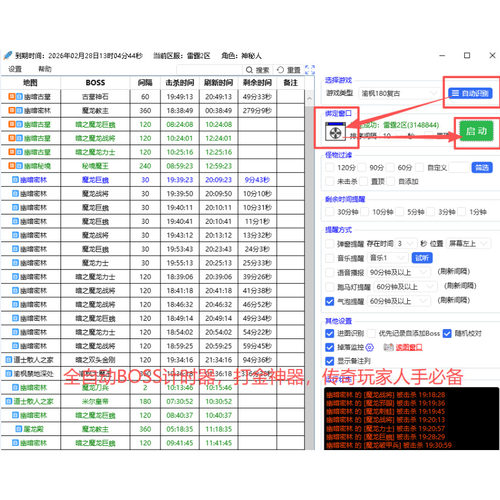The width and height of the screenshot is (500, 500).
Task: Enable the 120分 monster filter checkbox
Action: (329, 167)
